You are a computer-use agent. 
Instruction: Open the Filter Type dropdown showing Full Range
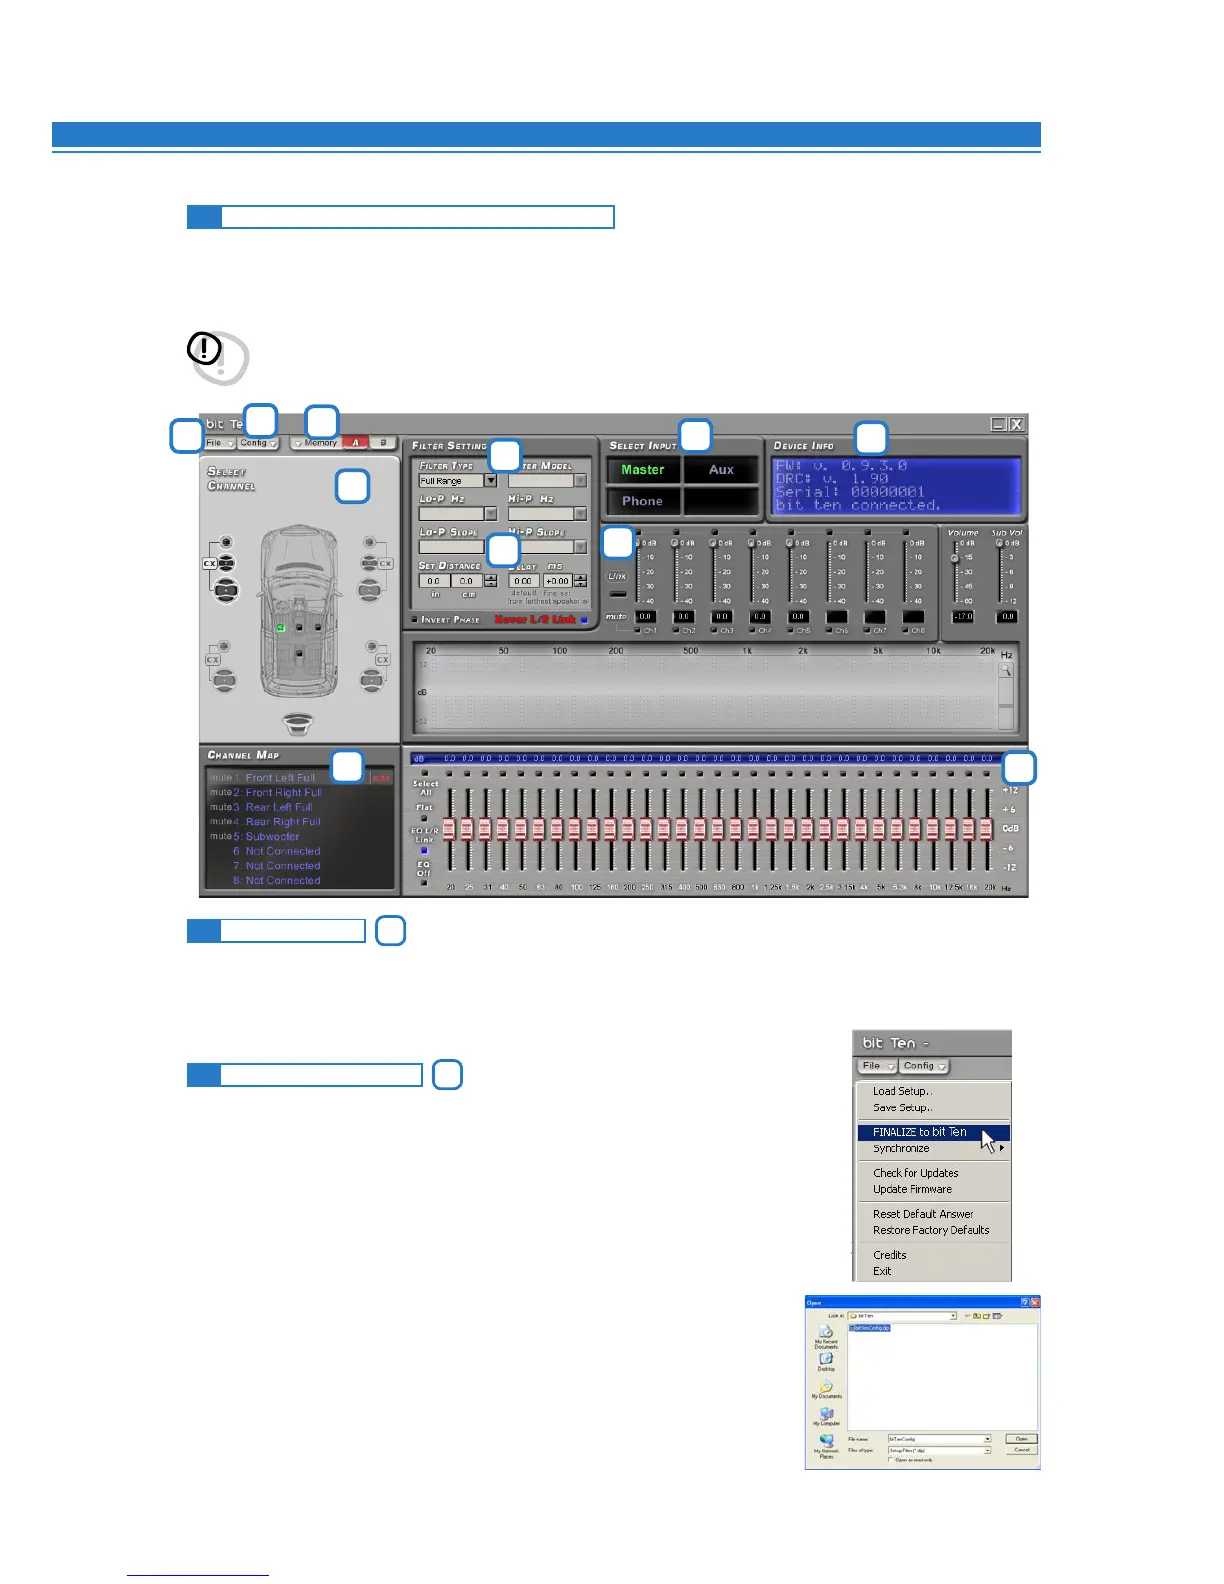(490, 481)
